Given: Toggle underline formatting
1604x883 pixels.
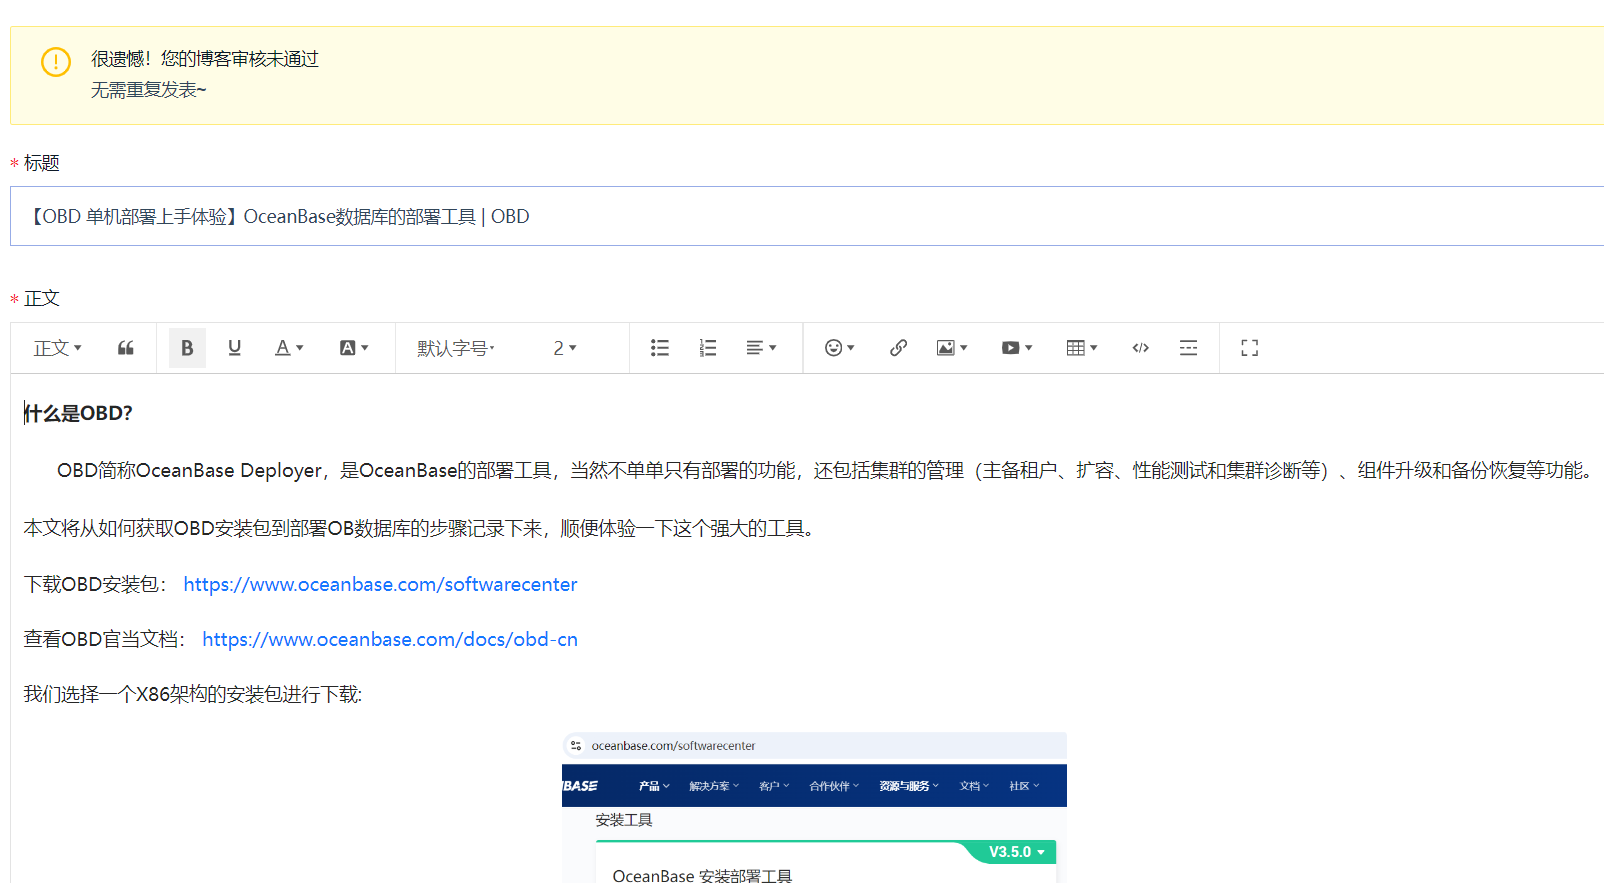Looking at the screenshot, I should [234, 348].
